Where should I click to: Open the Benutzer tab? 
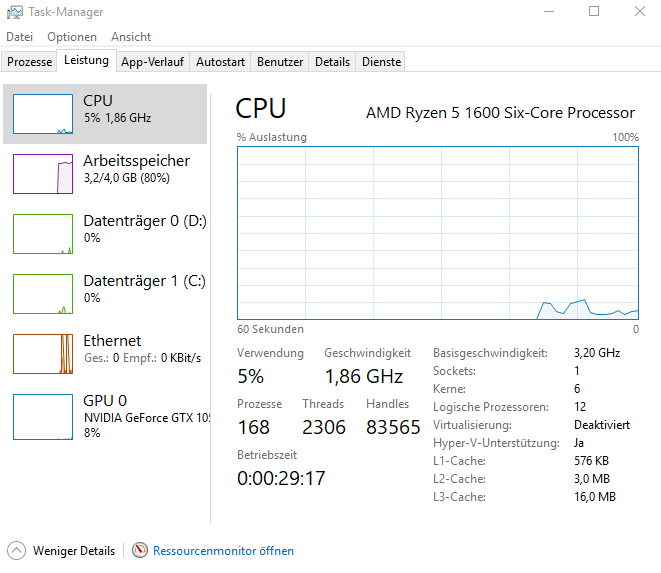280,62
